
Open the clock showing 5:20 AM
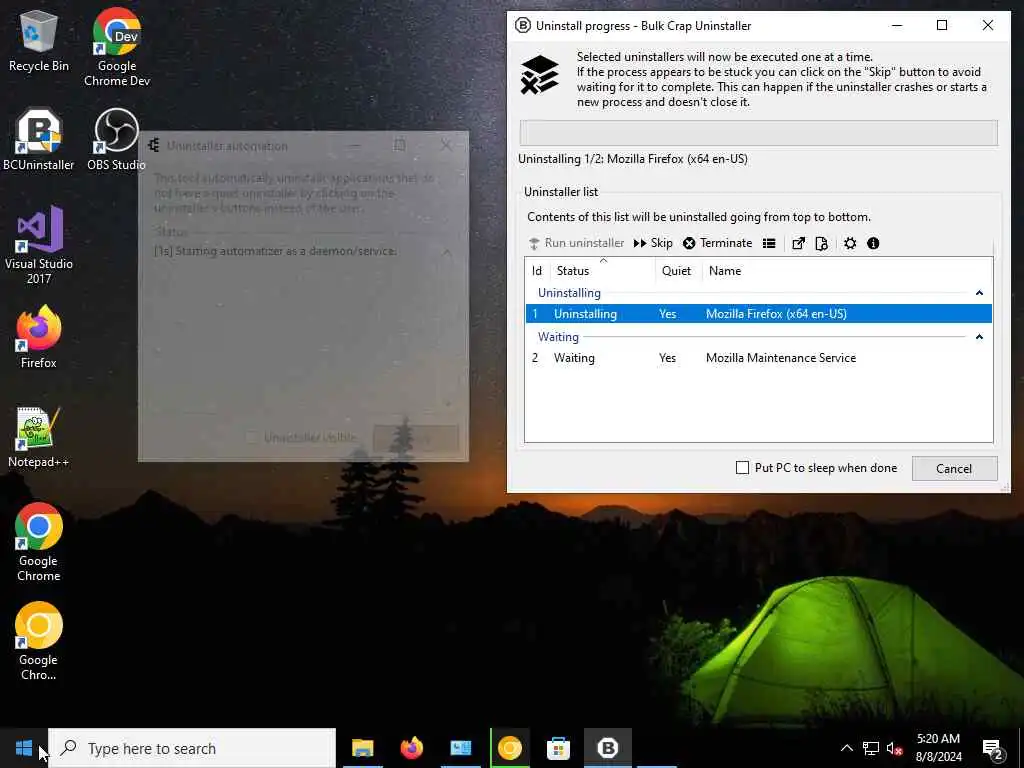pyautogui.click(x=938, y=748)
